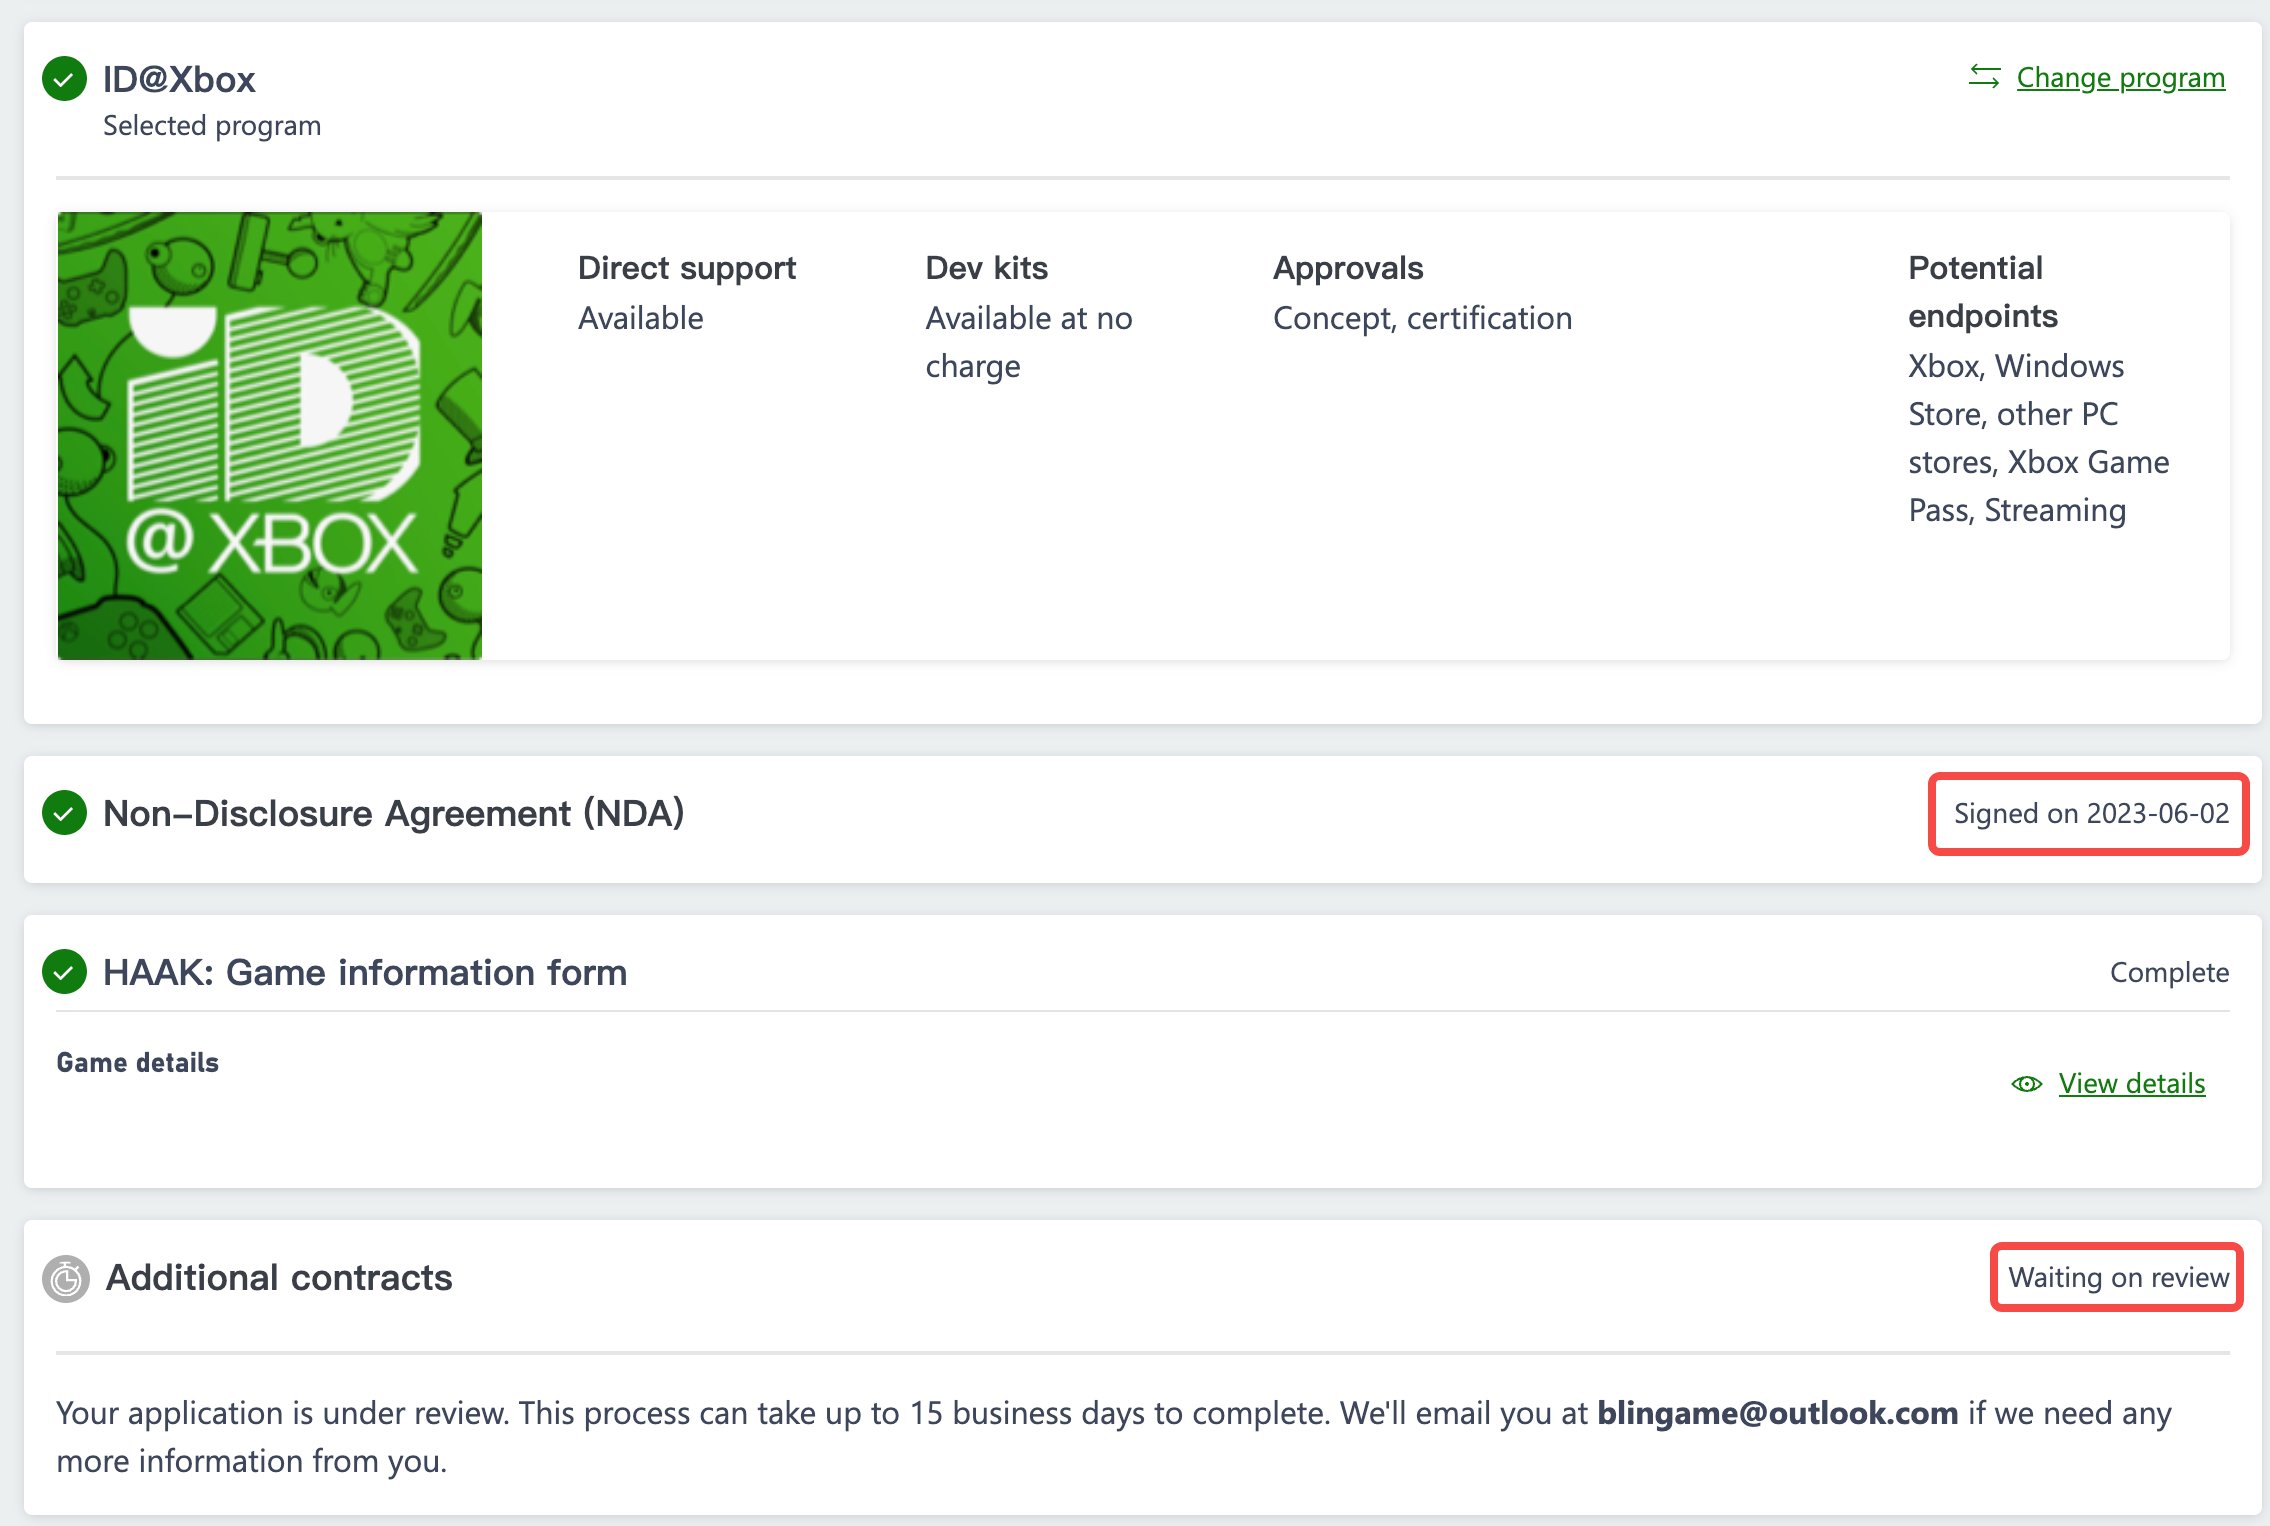Click the green checkmark beside ID@Xbox
The image size is (2270, 1526).
[x=65, y=79]
